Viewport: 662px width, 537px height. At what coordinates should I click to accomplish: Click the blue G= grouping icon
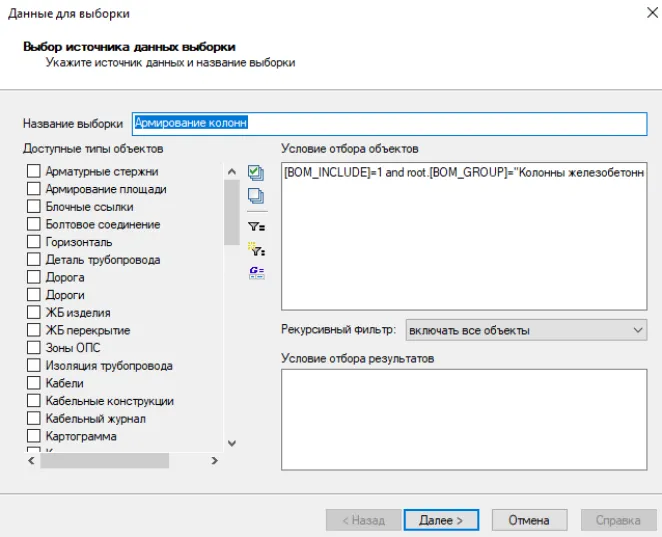(x=255, y=271)
